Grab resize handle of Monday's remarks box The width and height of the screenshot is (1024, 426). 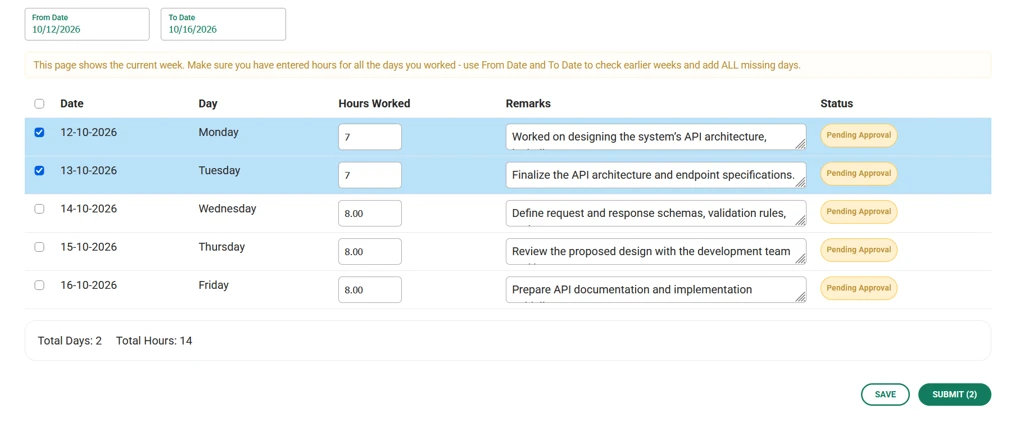coord(801,144)
